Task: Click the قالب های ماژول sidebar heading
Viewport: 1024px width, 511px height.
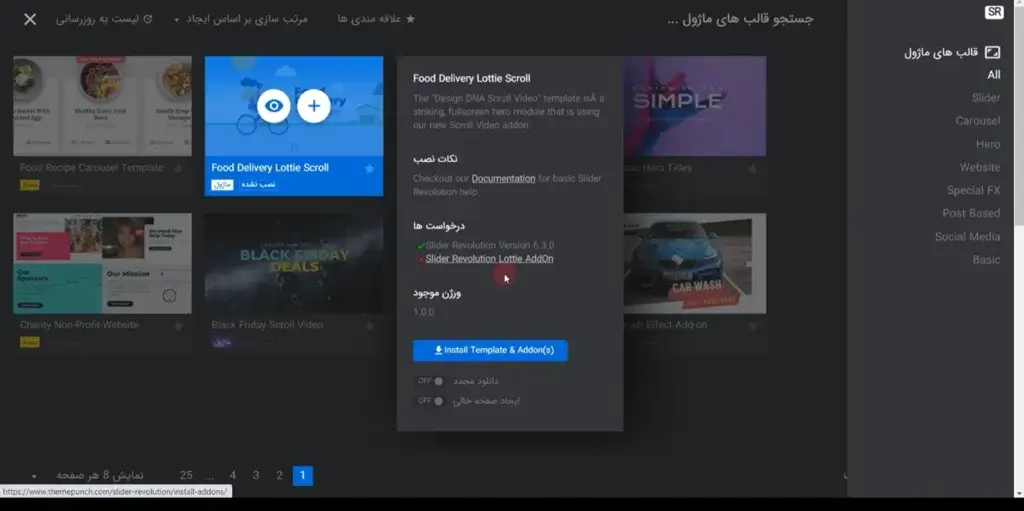Action: 941,52
